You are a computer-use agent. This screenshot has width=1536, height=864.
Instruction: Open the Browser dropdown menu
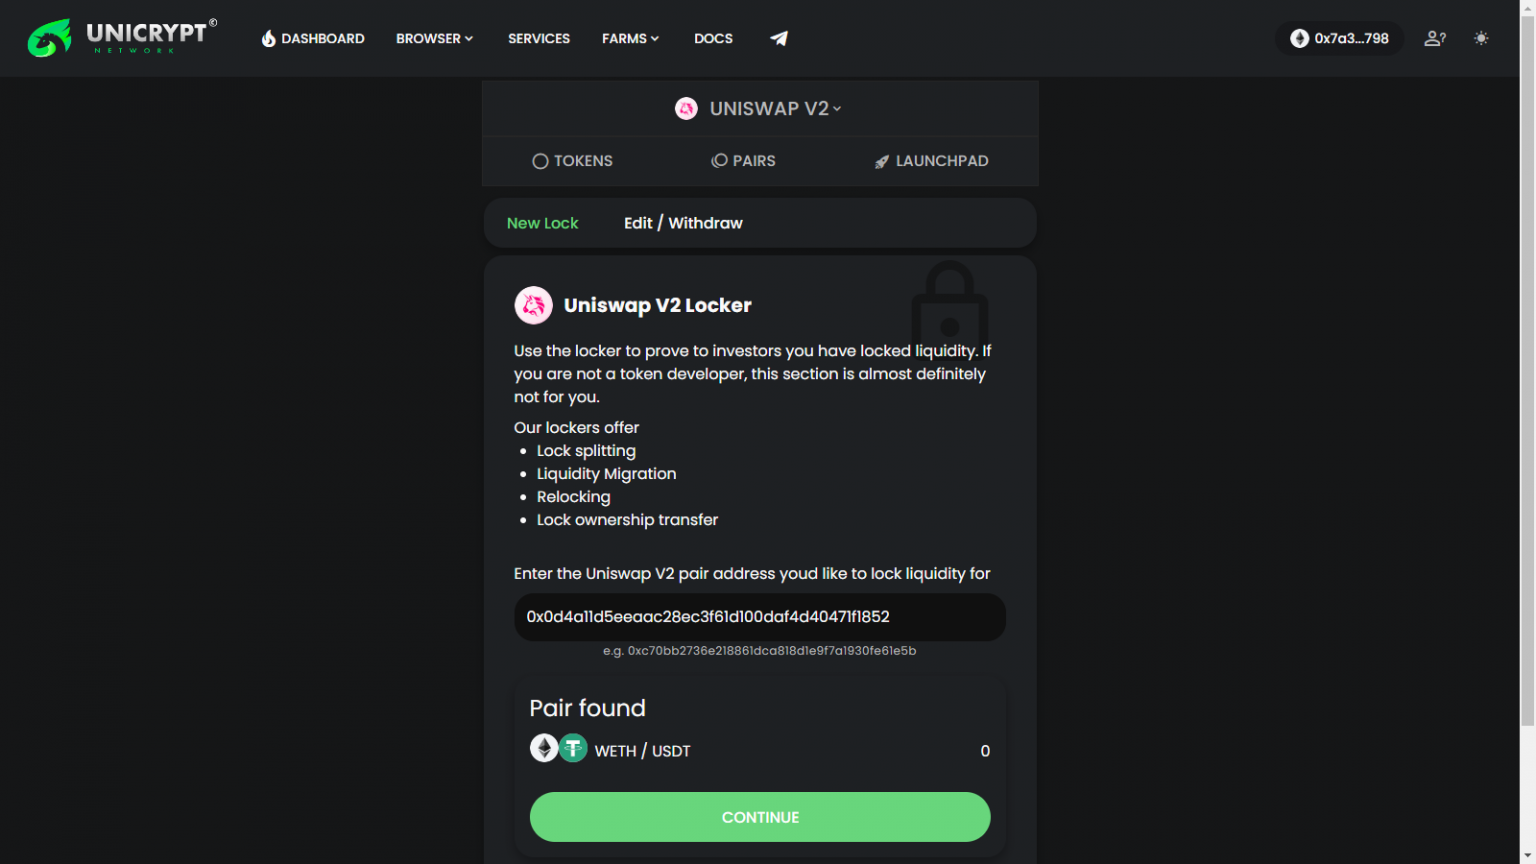434,38
